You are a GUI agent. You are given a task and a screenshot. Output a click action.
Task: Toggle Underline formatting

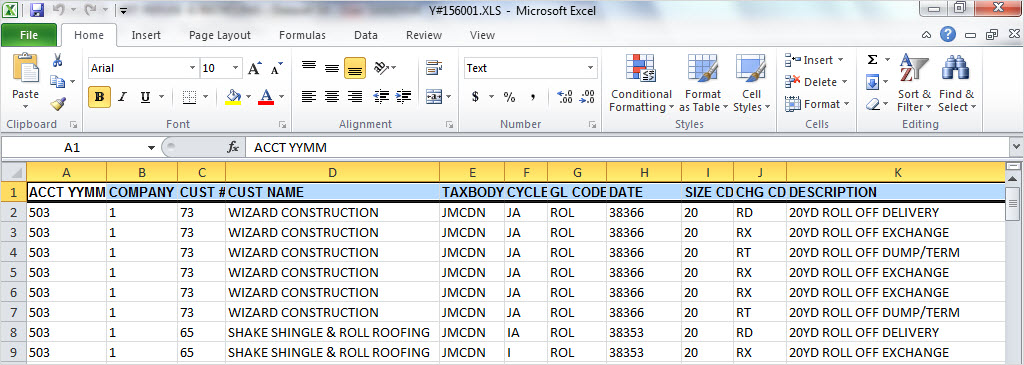144,97
